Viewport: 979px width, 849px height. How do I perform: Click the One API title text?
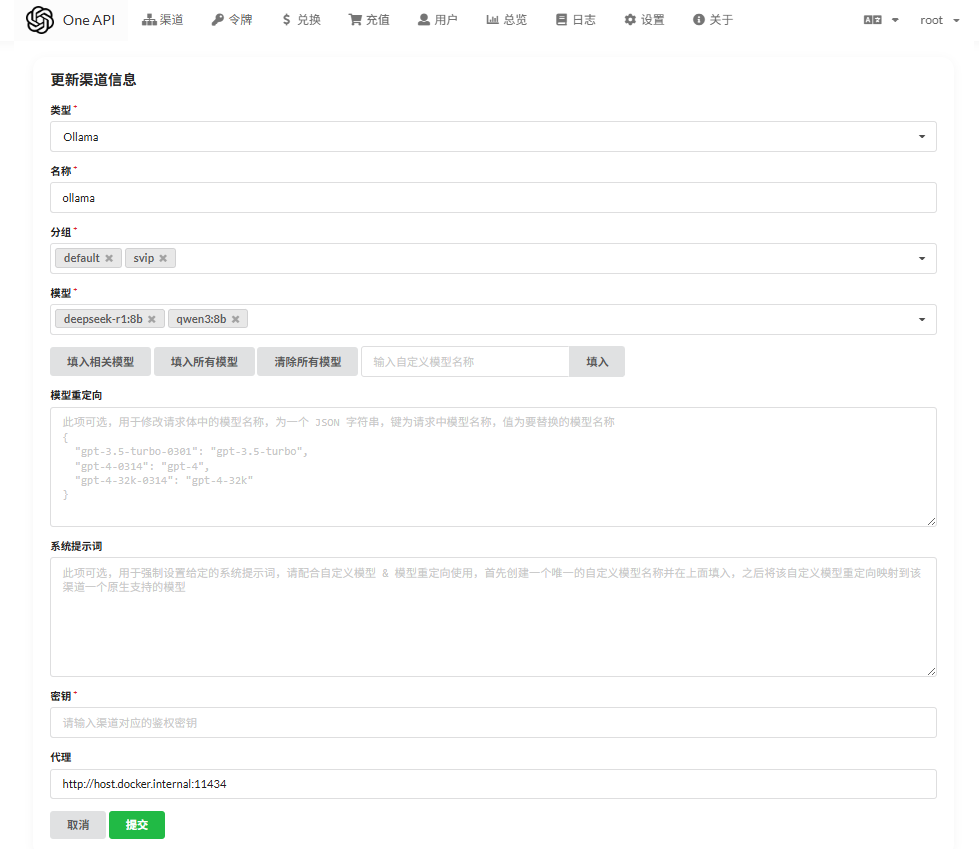point(89,20)
